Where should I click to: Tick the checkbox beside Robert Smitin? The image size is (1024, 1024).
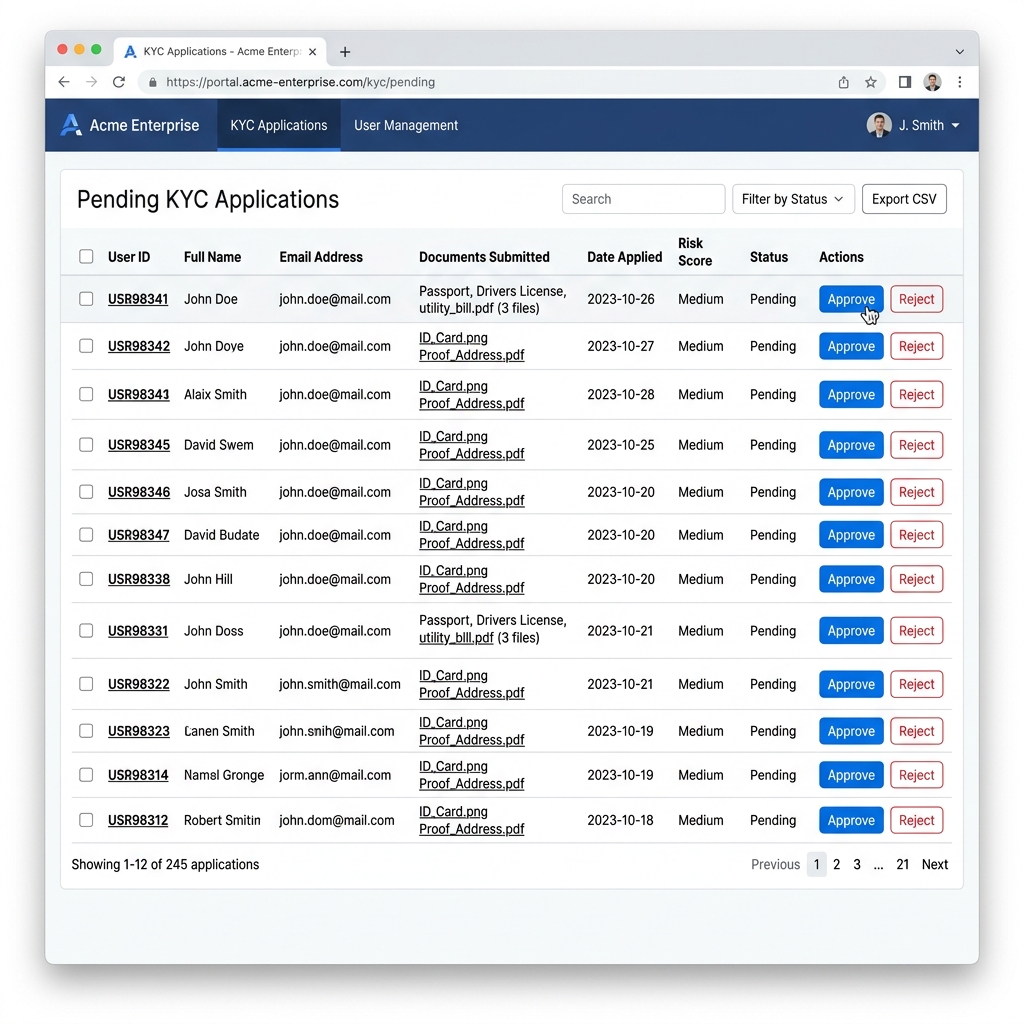86,820
